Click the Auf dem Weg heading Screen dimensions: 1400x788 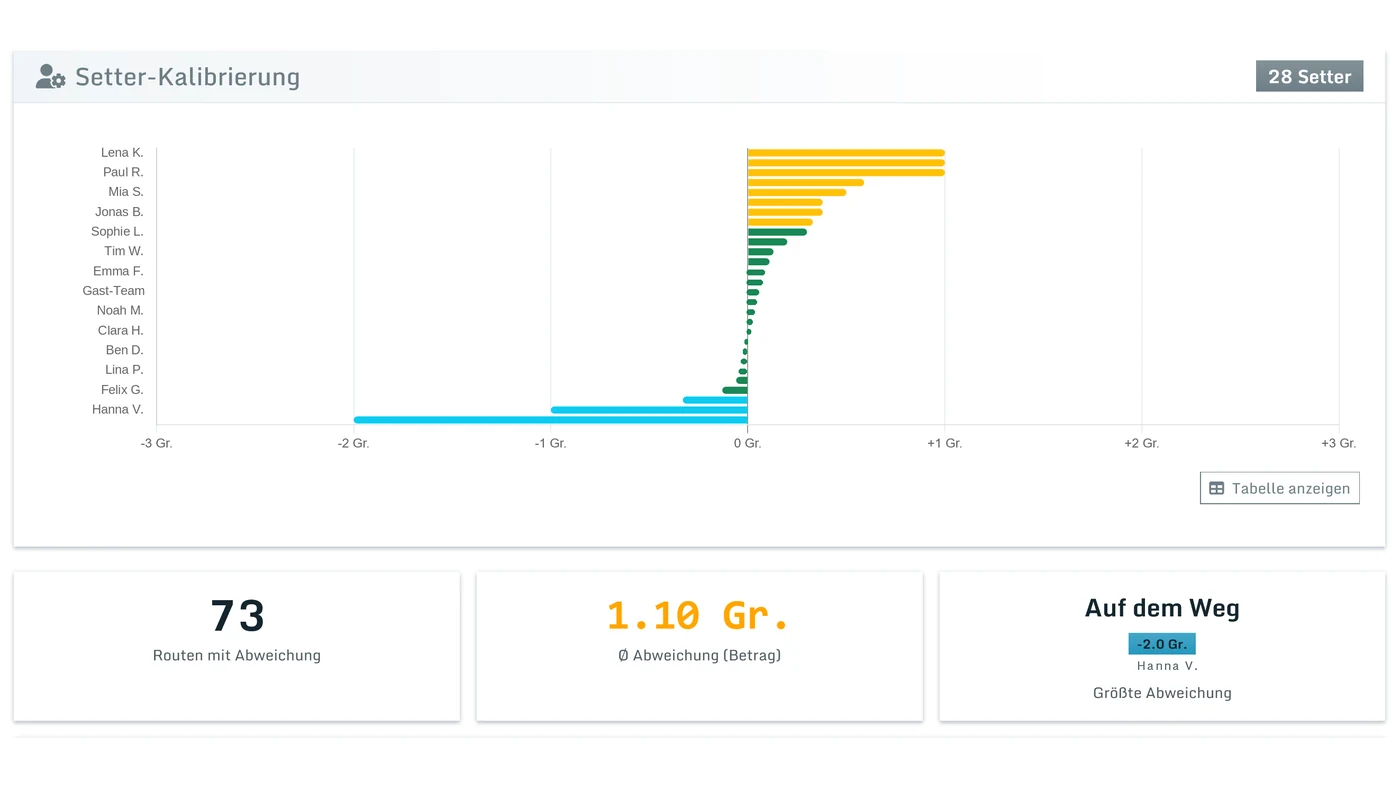(x=1162, y=608)
